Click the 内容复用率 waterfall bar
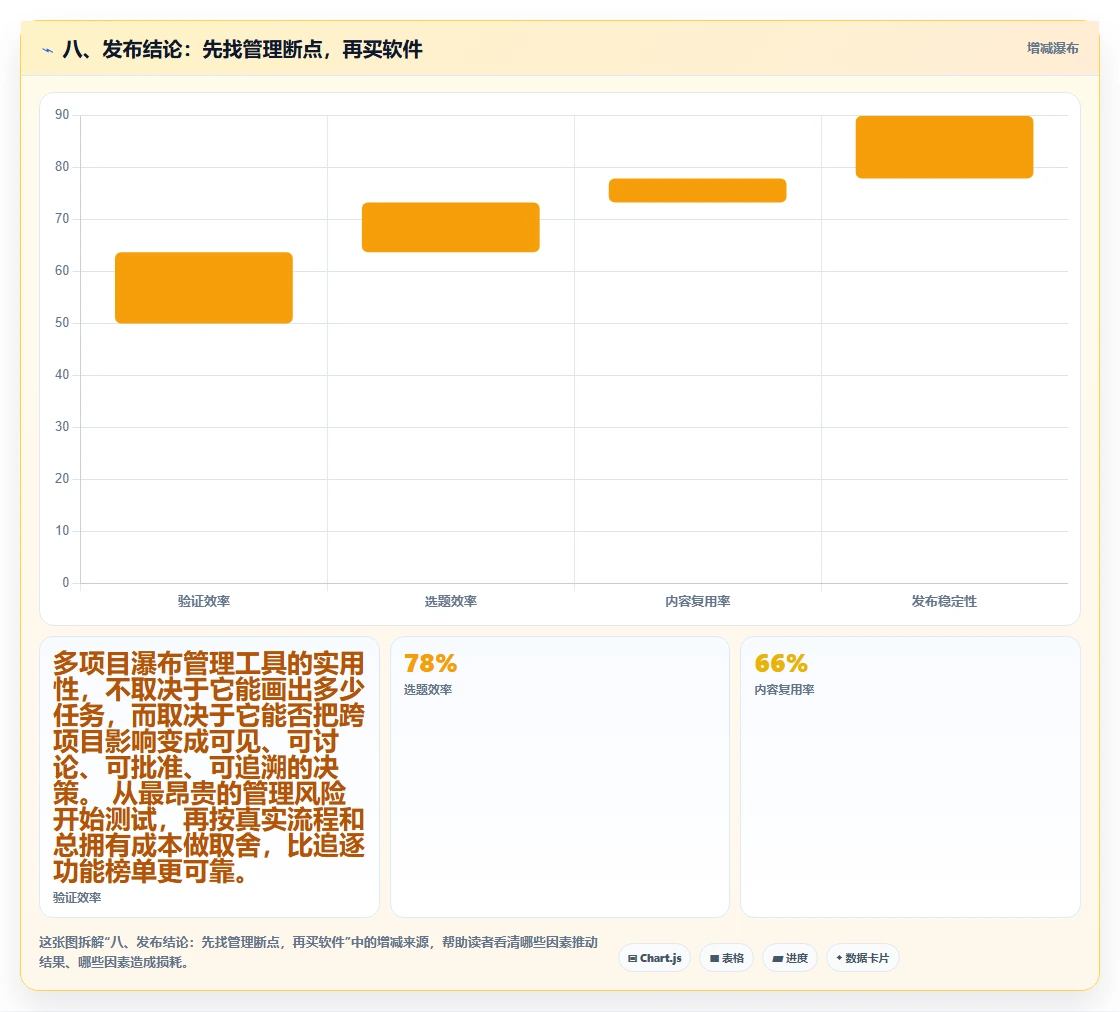The width and height of the screenshot is (1120, 1012). click(x=697, y=190)
